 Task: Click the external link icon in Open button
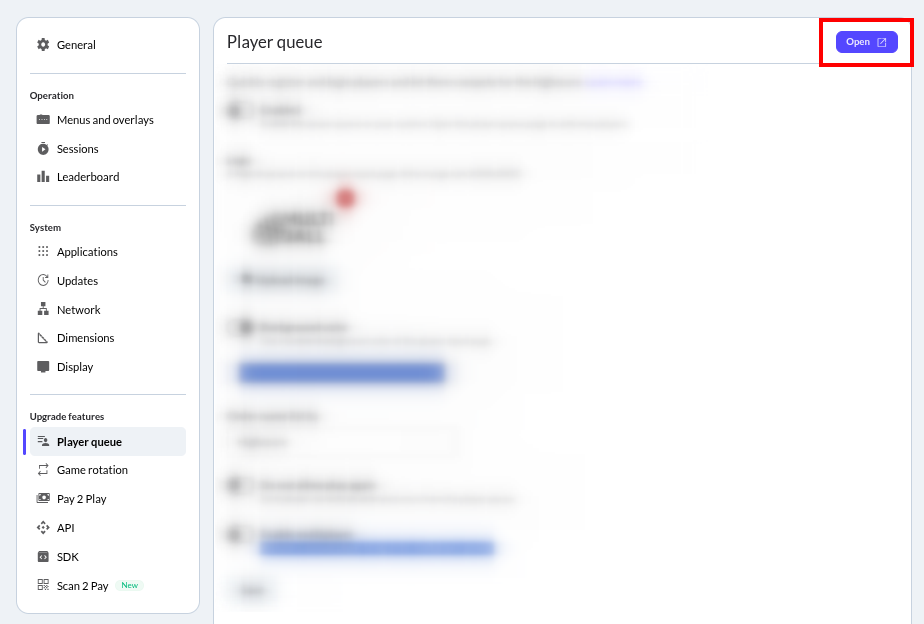[882, 42]
